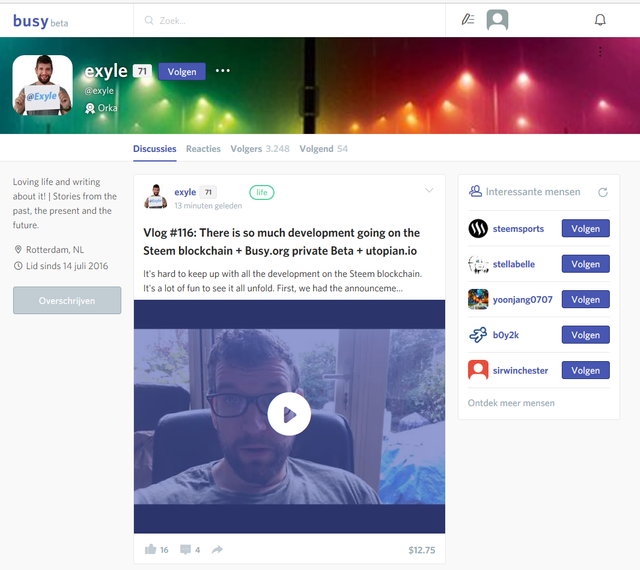Click the reputation 71 badge in the post
The width and height of the screenshot is (640, 570).
[x=208, y=192]
